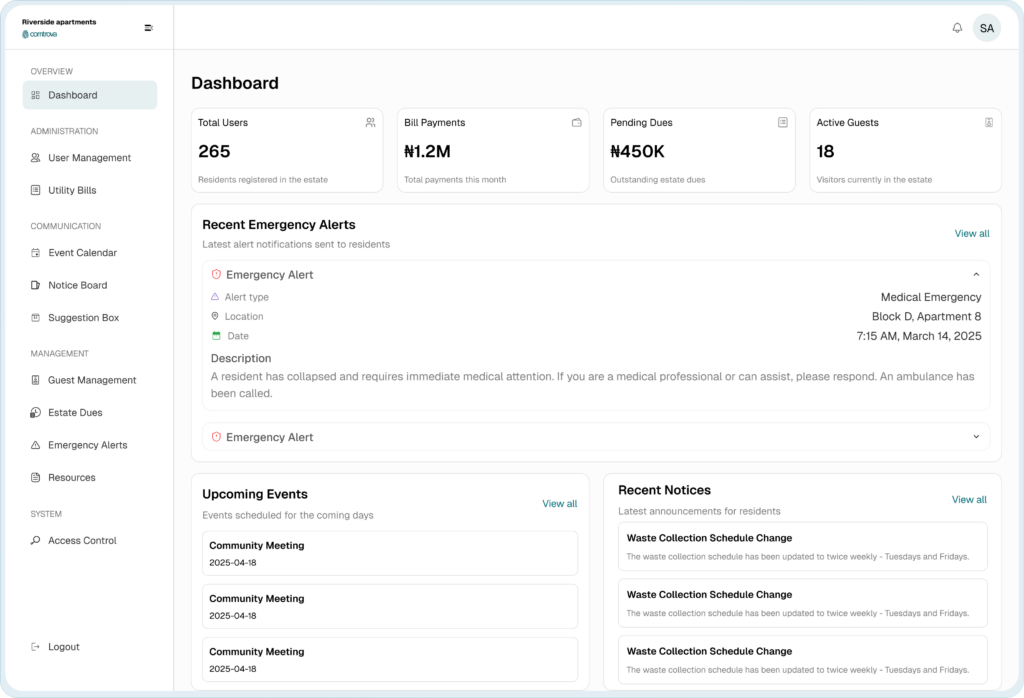
Task: View all Recent Emergency Alerts
Action: click(971, 234)
